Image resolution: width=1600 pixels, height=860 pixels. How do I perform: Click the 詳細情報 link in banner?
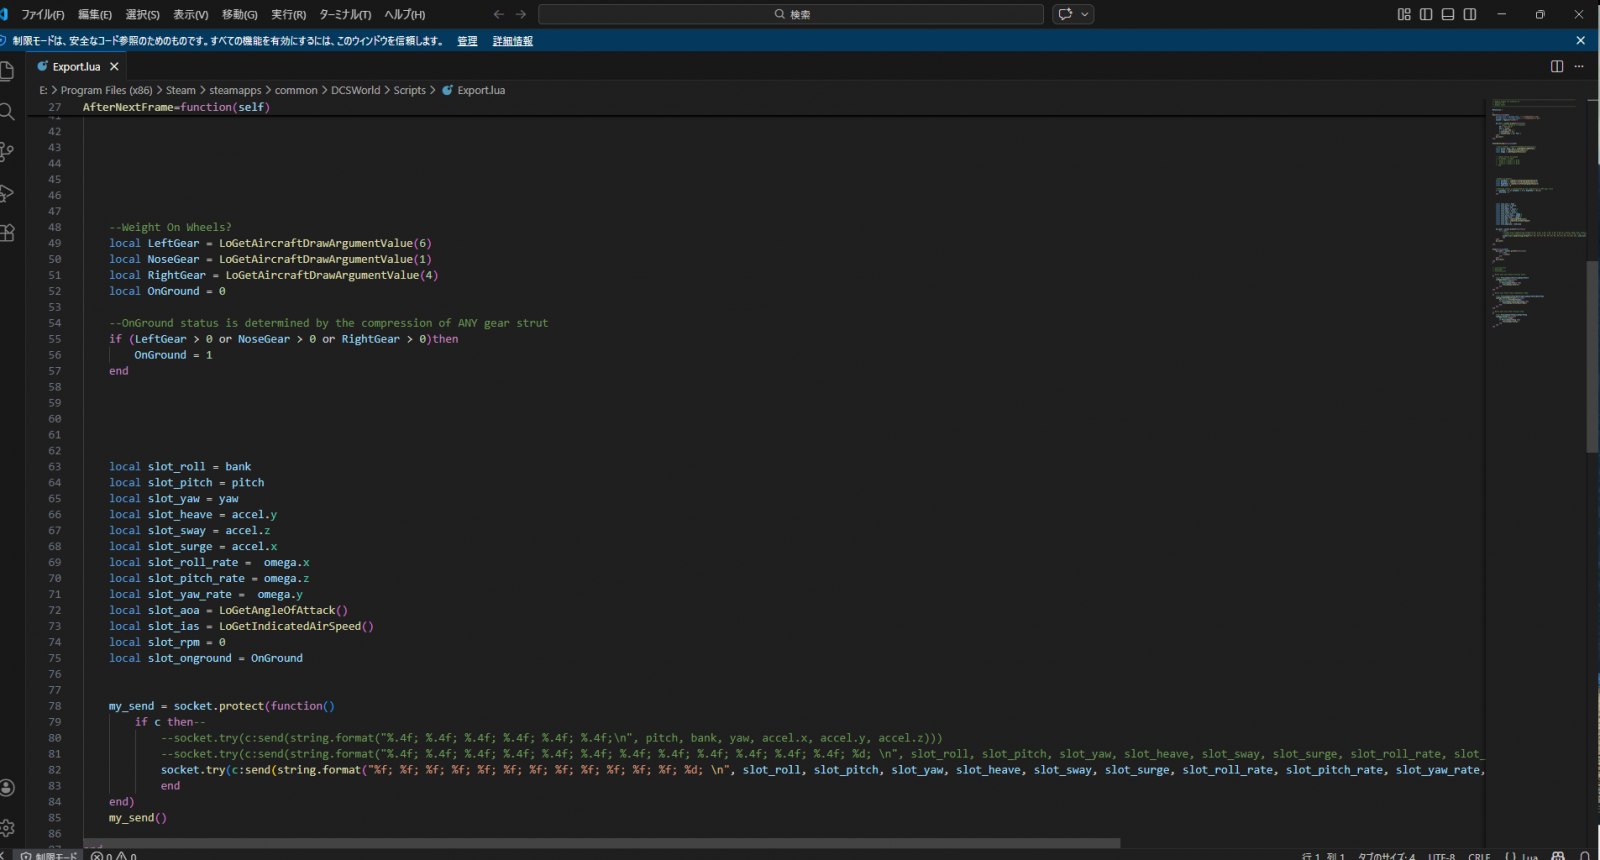click(x=512, y=41)
